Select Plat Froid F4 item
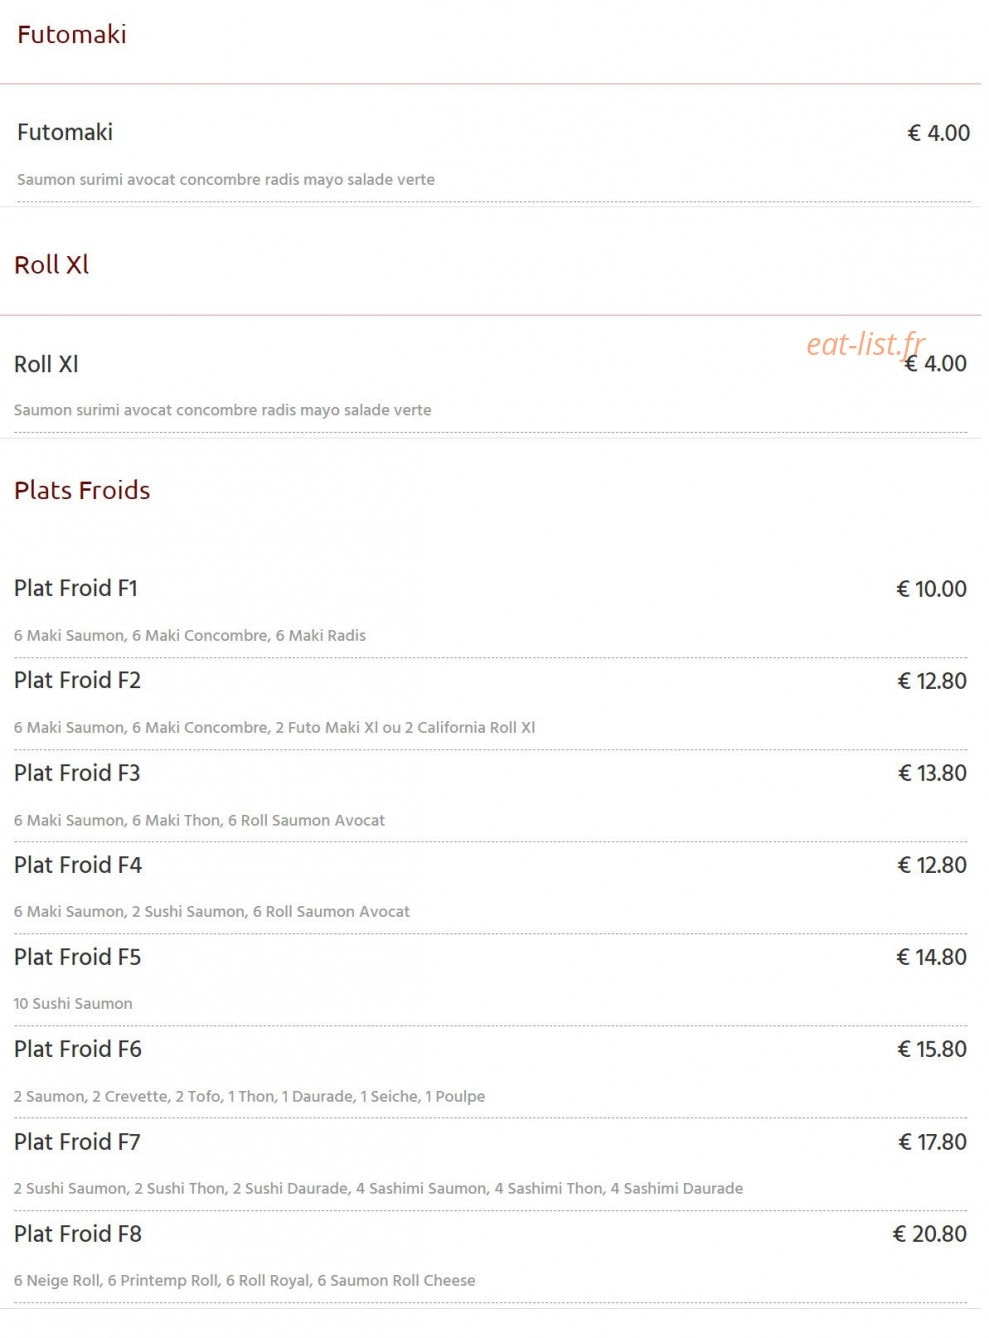This screenshot has width=989, height=1338. pos(78,865)
